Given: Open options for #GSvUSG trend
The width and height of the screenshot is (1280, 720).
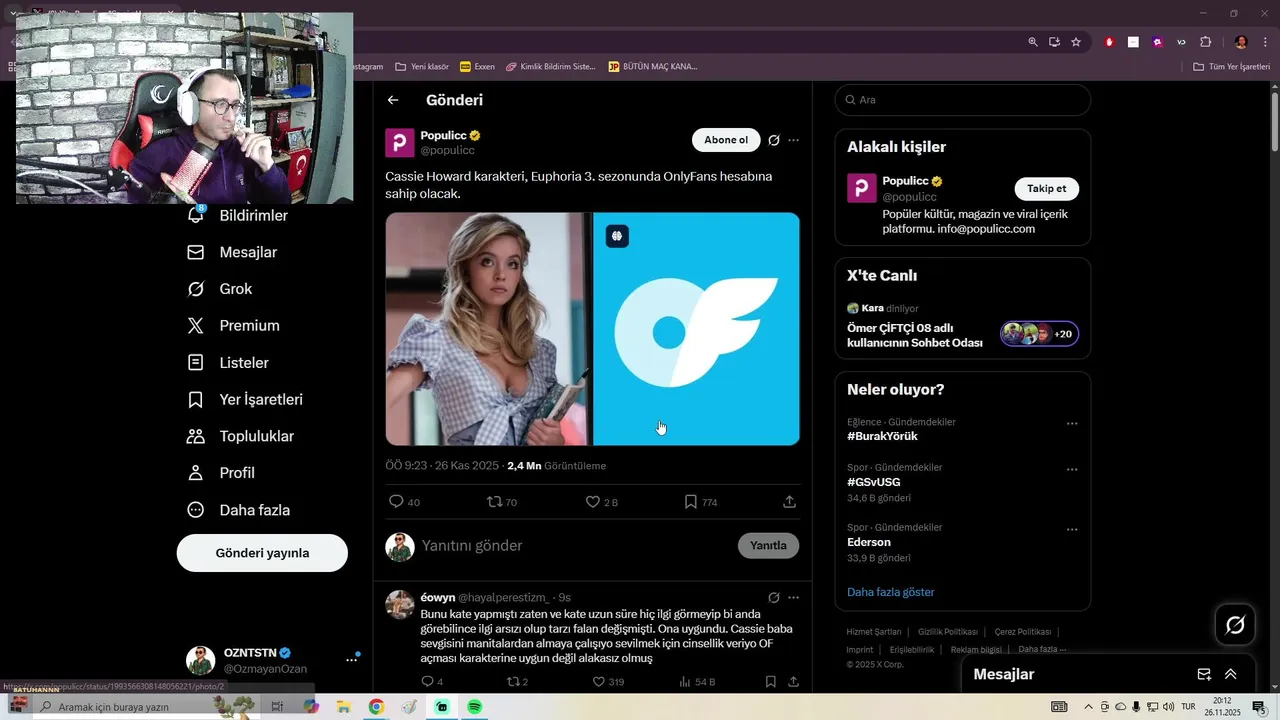Looking at the screenshot, I should (1072, 470).
